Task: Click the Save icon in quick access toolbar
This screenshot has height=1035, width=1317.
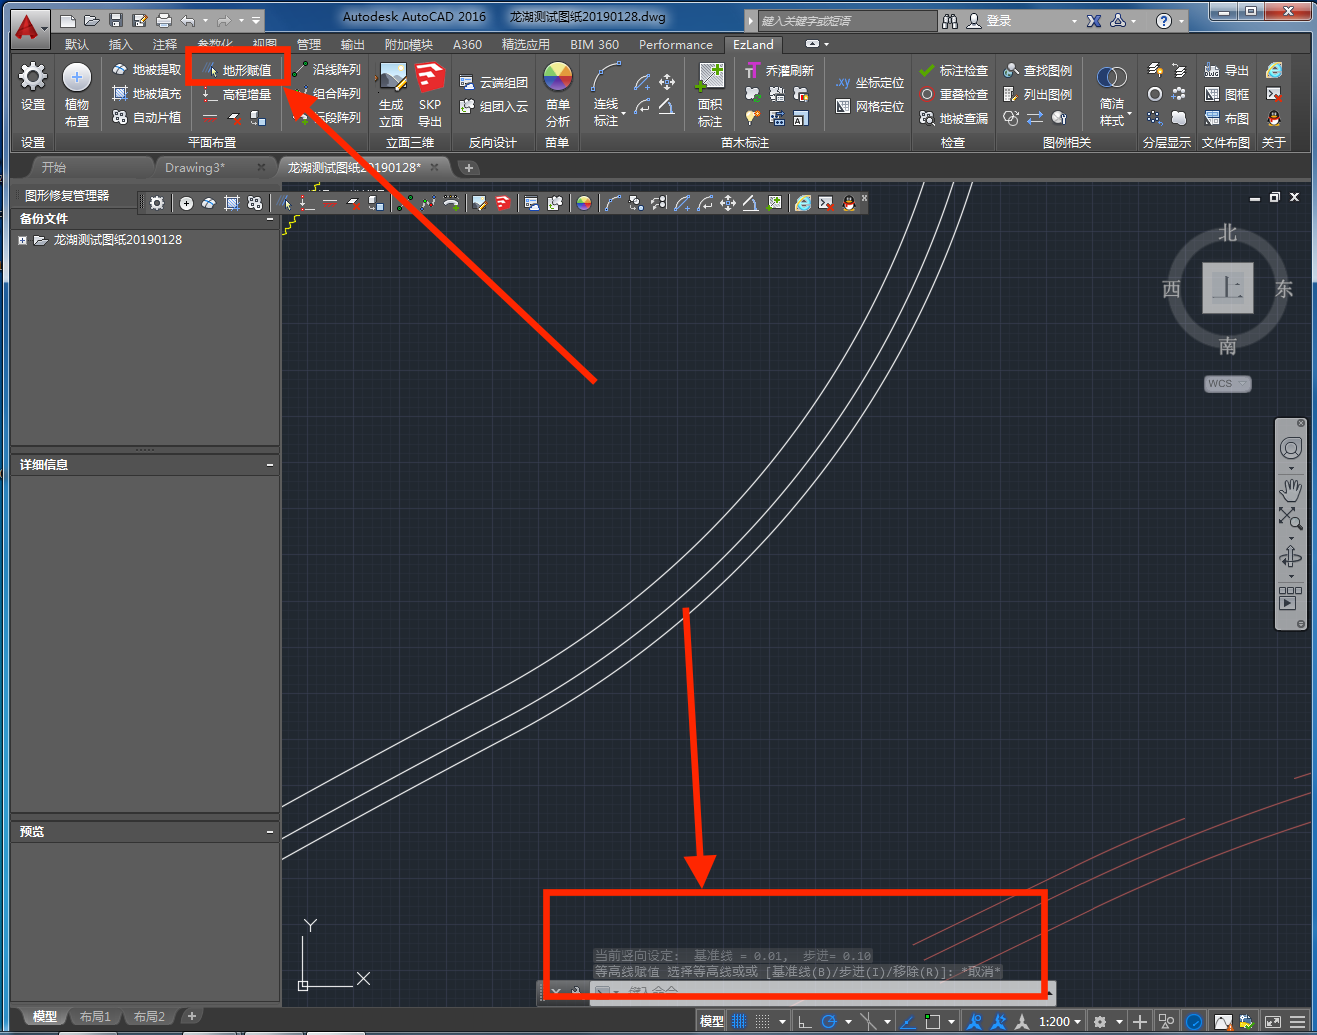Action: point(116,20)
